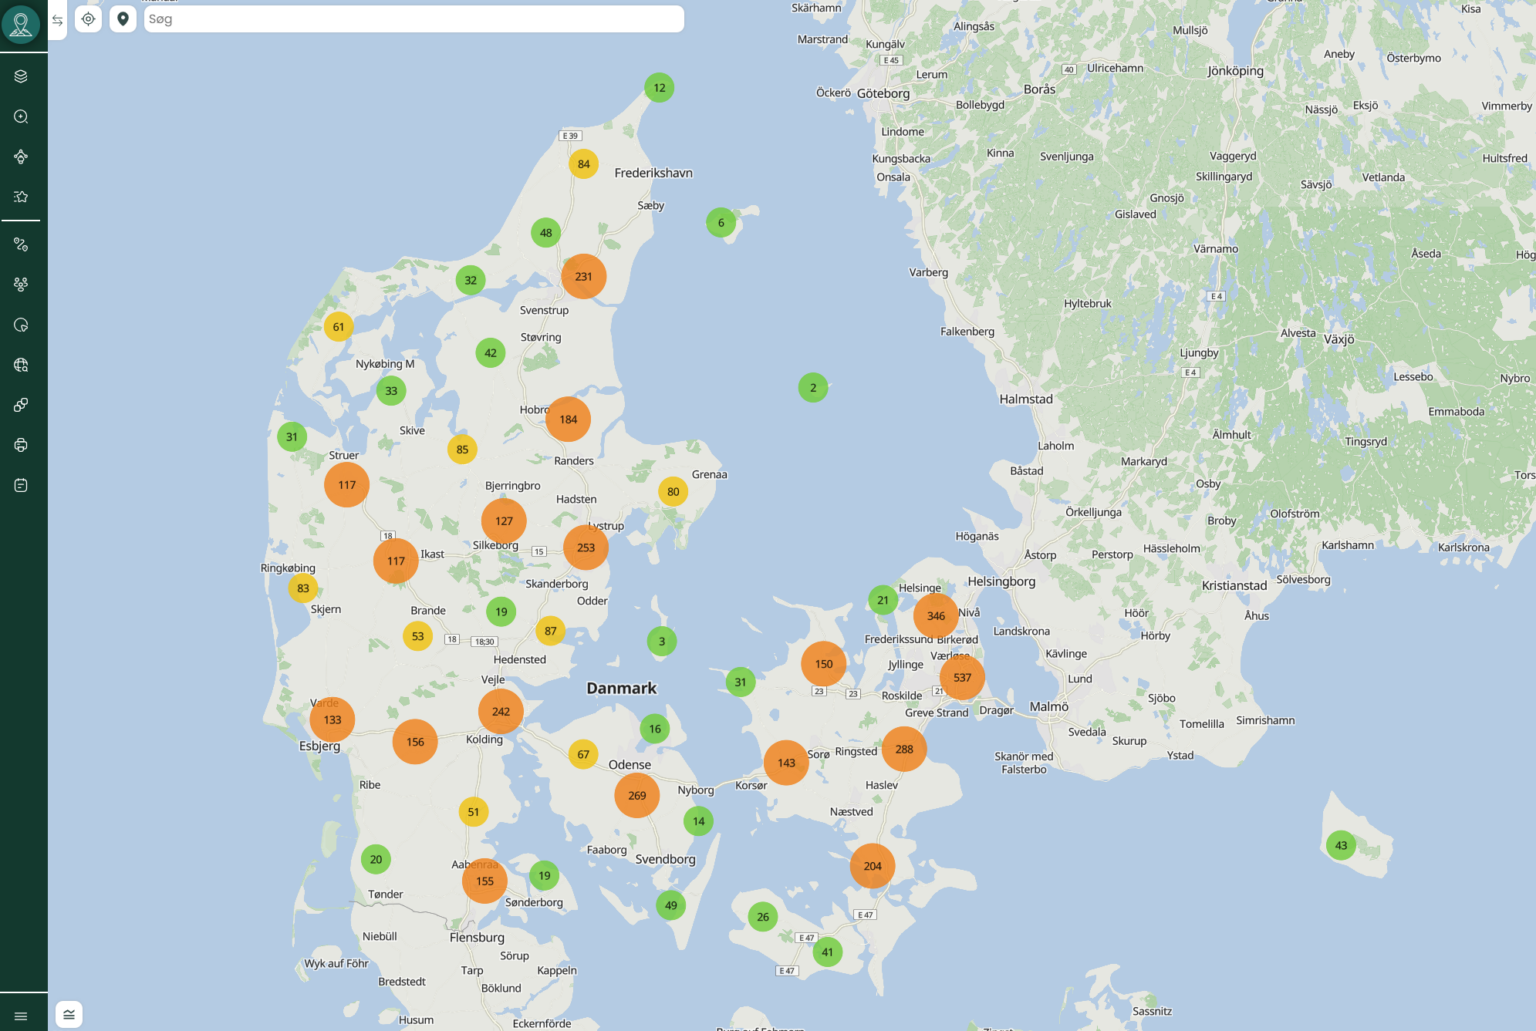Open the Layers panel icon
Screen dimensions: 1536x1031
[x=21, y=75]
